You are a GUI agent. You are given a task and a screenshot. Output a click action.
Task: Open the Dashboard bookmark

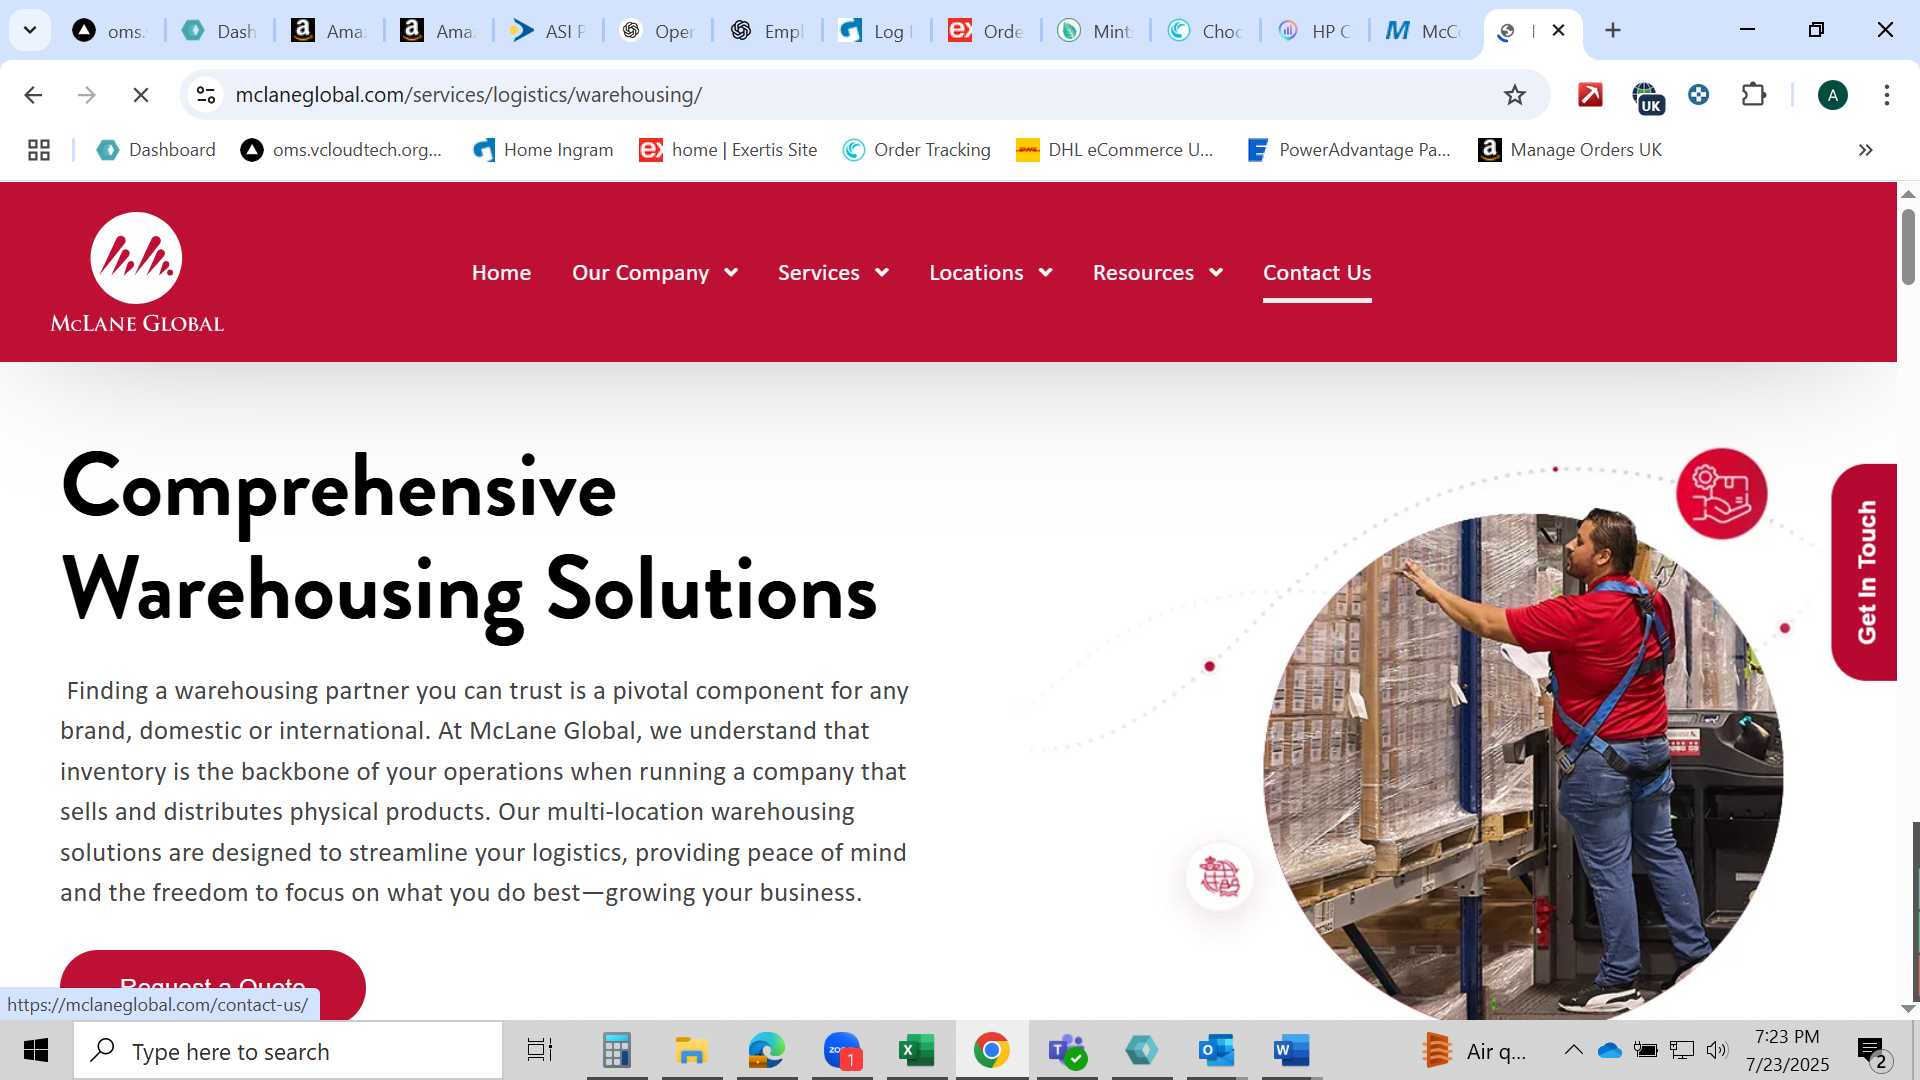156,150
